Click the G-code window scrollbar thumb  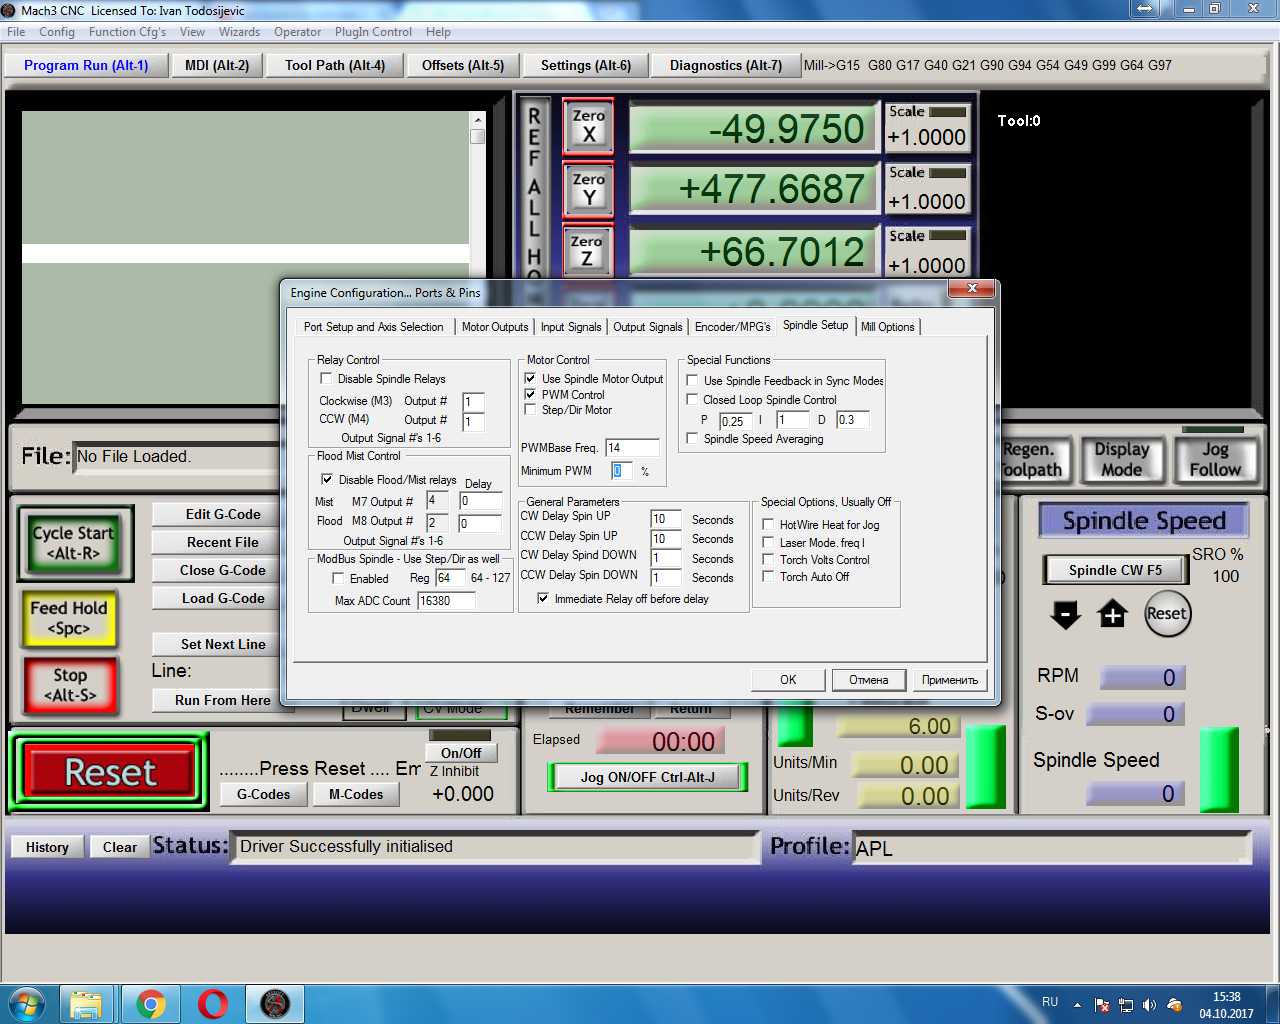478,136
